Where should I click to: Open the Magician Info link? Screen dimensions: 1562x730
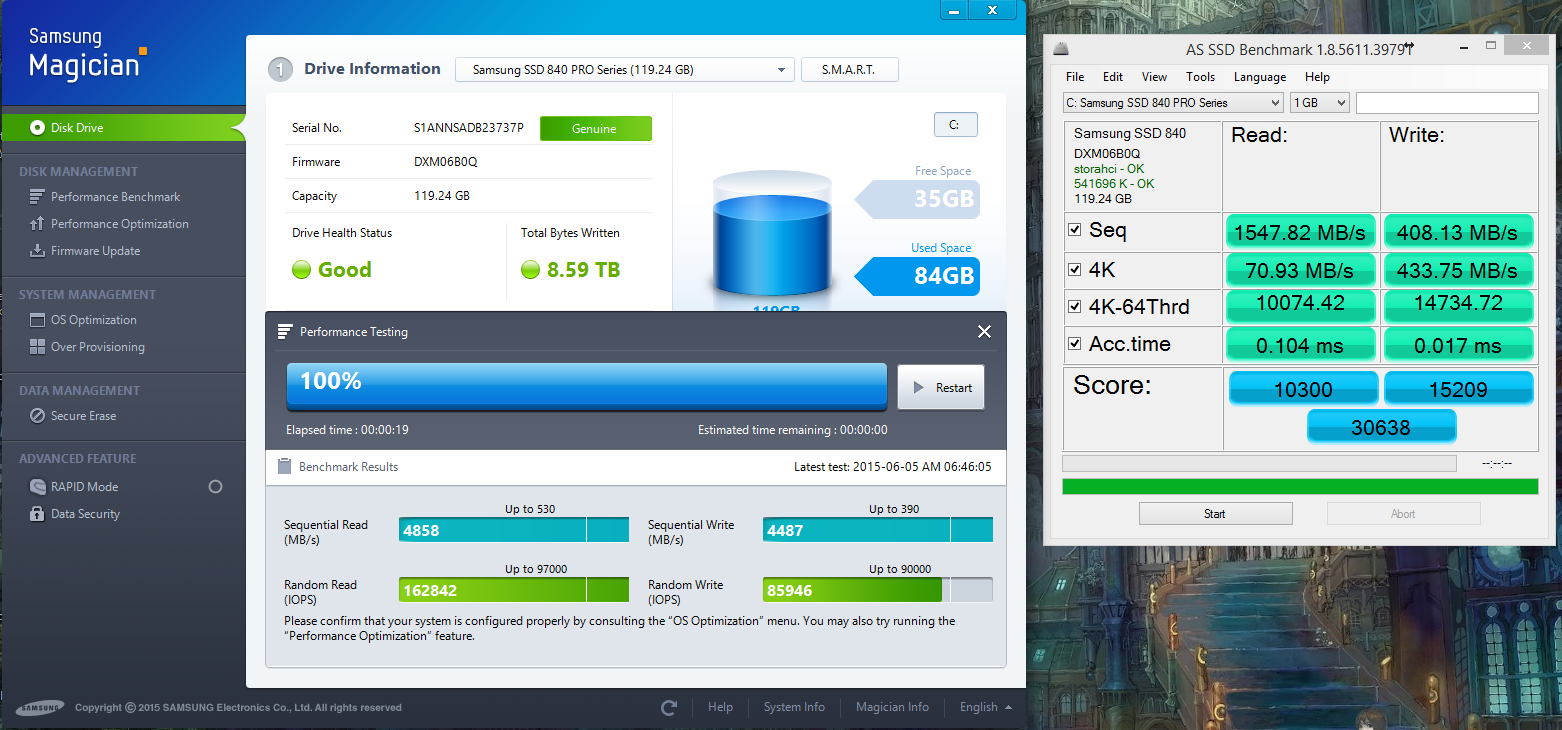[x=892, y=707]
